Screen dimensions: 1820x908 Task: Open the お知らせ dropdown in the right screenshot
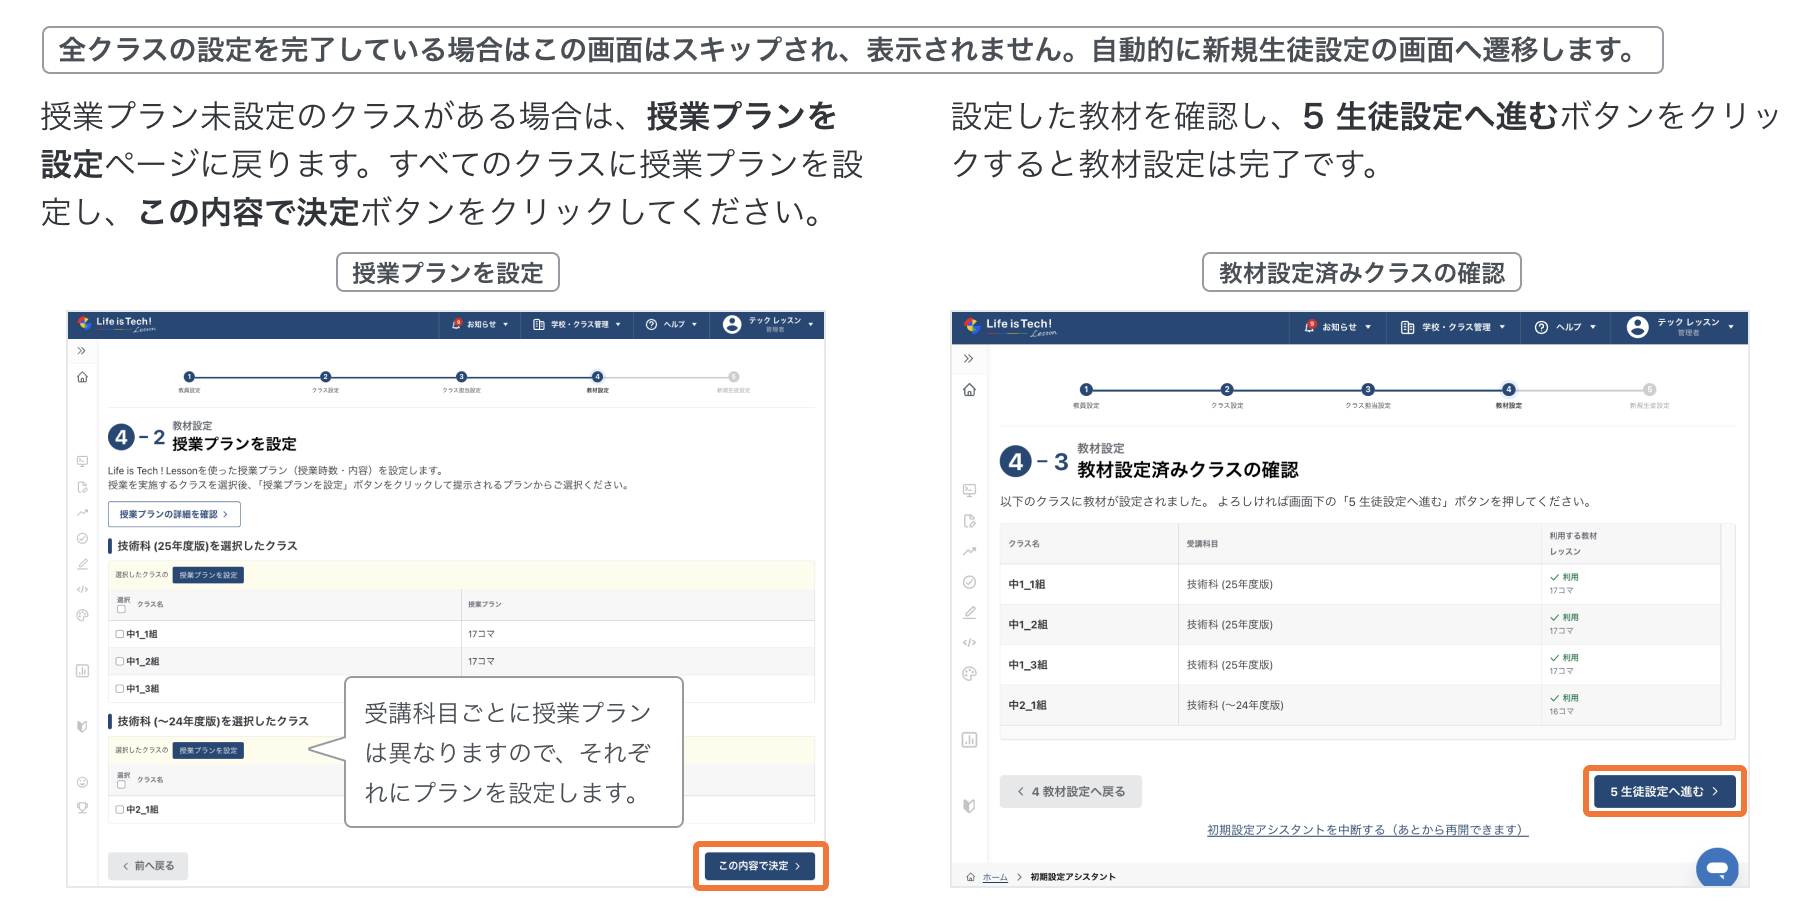[1339, 327]
